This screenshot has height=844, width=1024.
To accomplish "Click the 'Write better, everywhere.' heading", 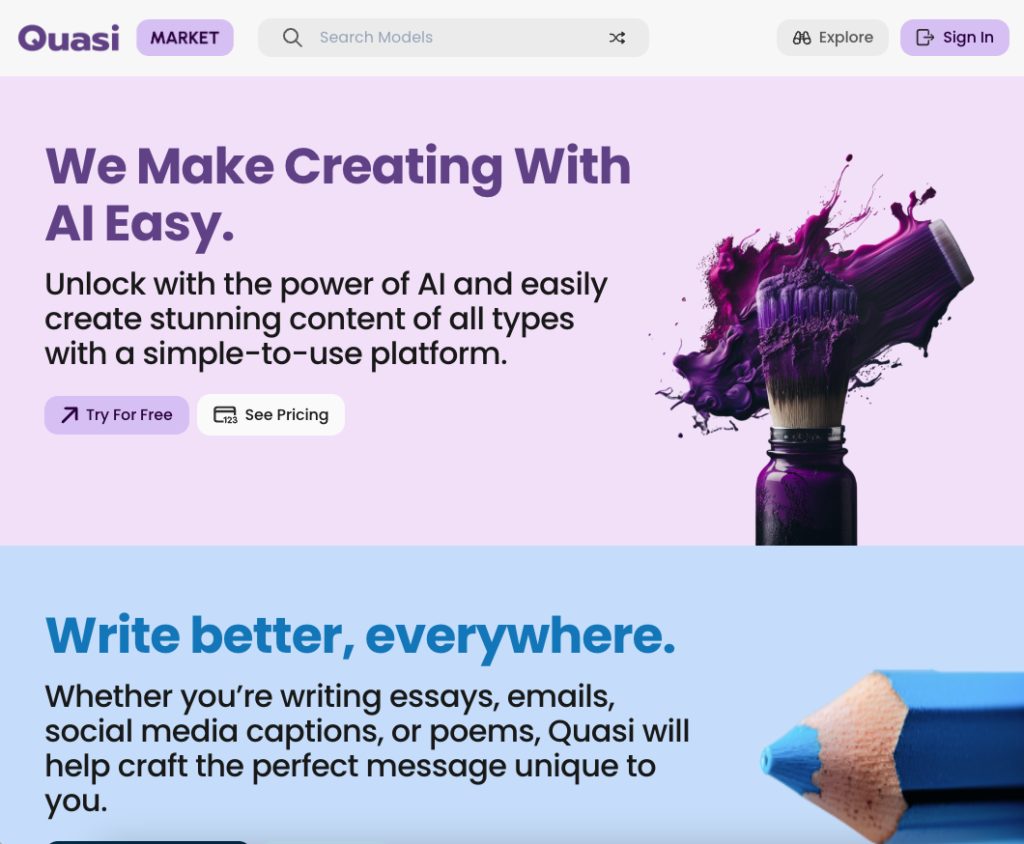I will click(x=360, y=636).
